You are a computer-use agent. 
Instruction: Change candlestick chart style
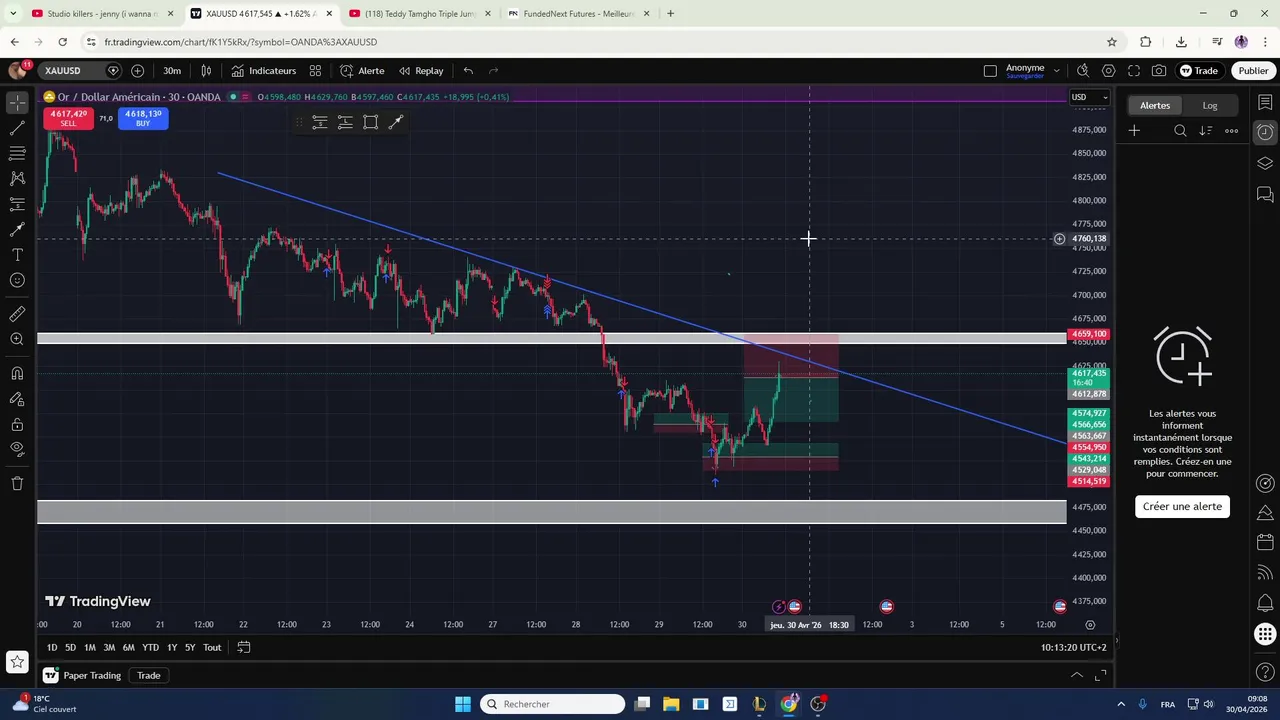coord(206,71)
